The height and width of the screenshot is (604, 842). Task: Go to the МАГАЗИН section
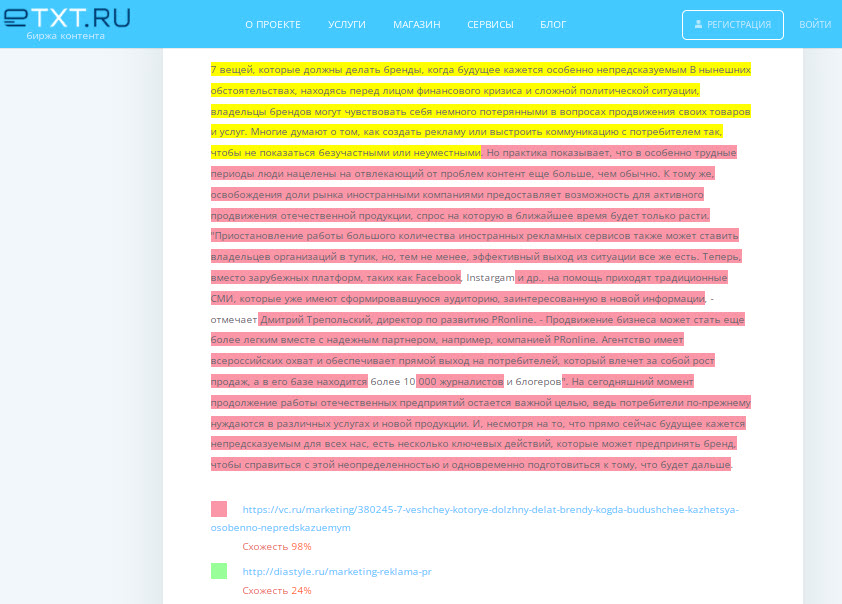pos(417,25)
